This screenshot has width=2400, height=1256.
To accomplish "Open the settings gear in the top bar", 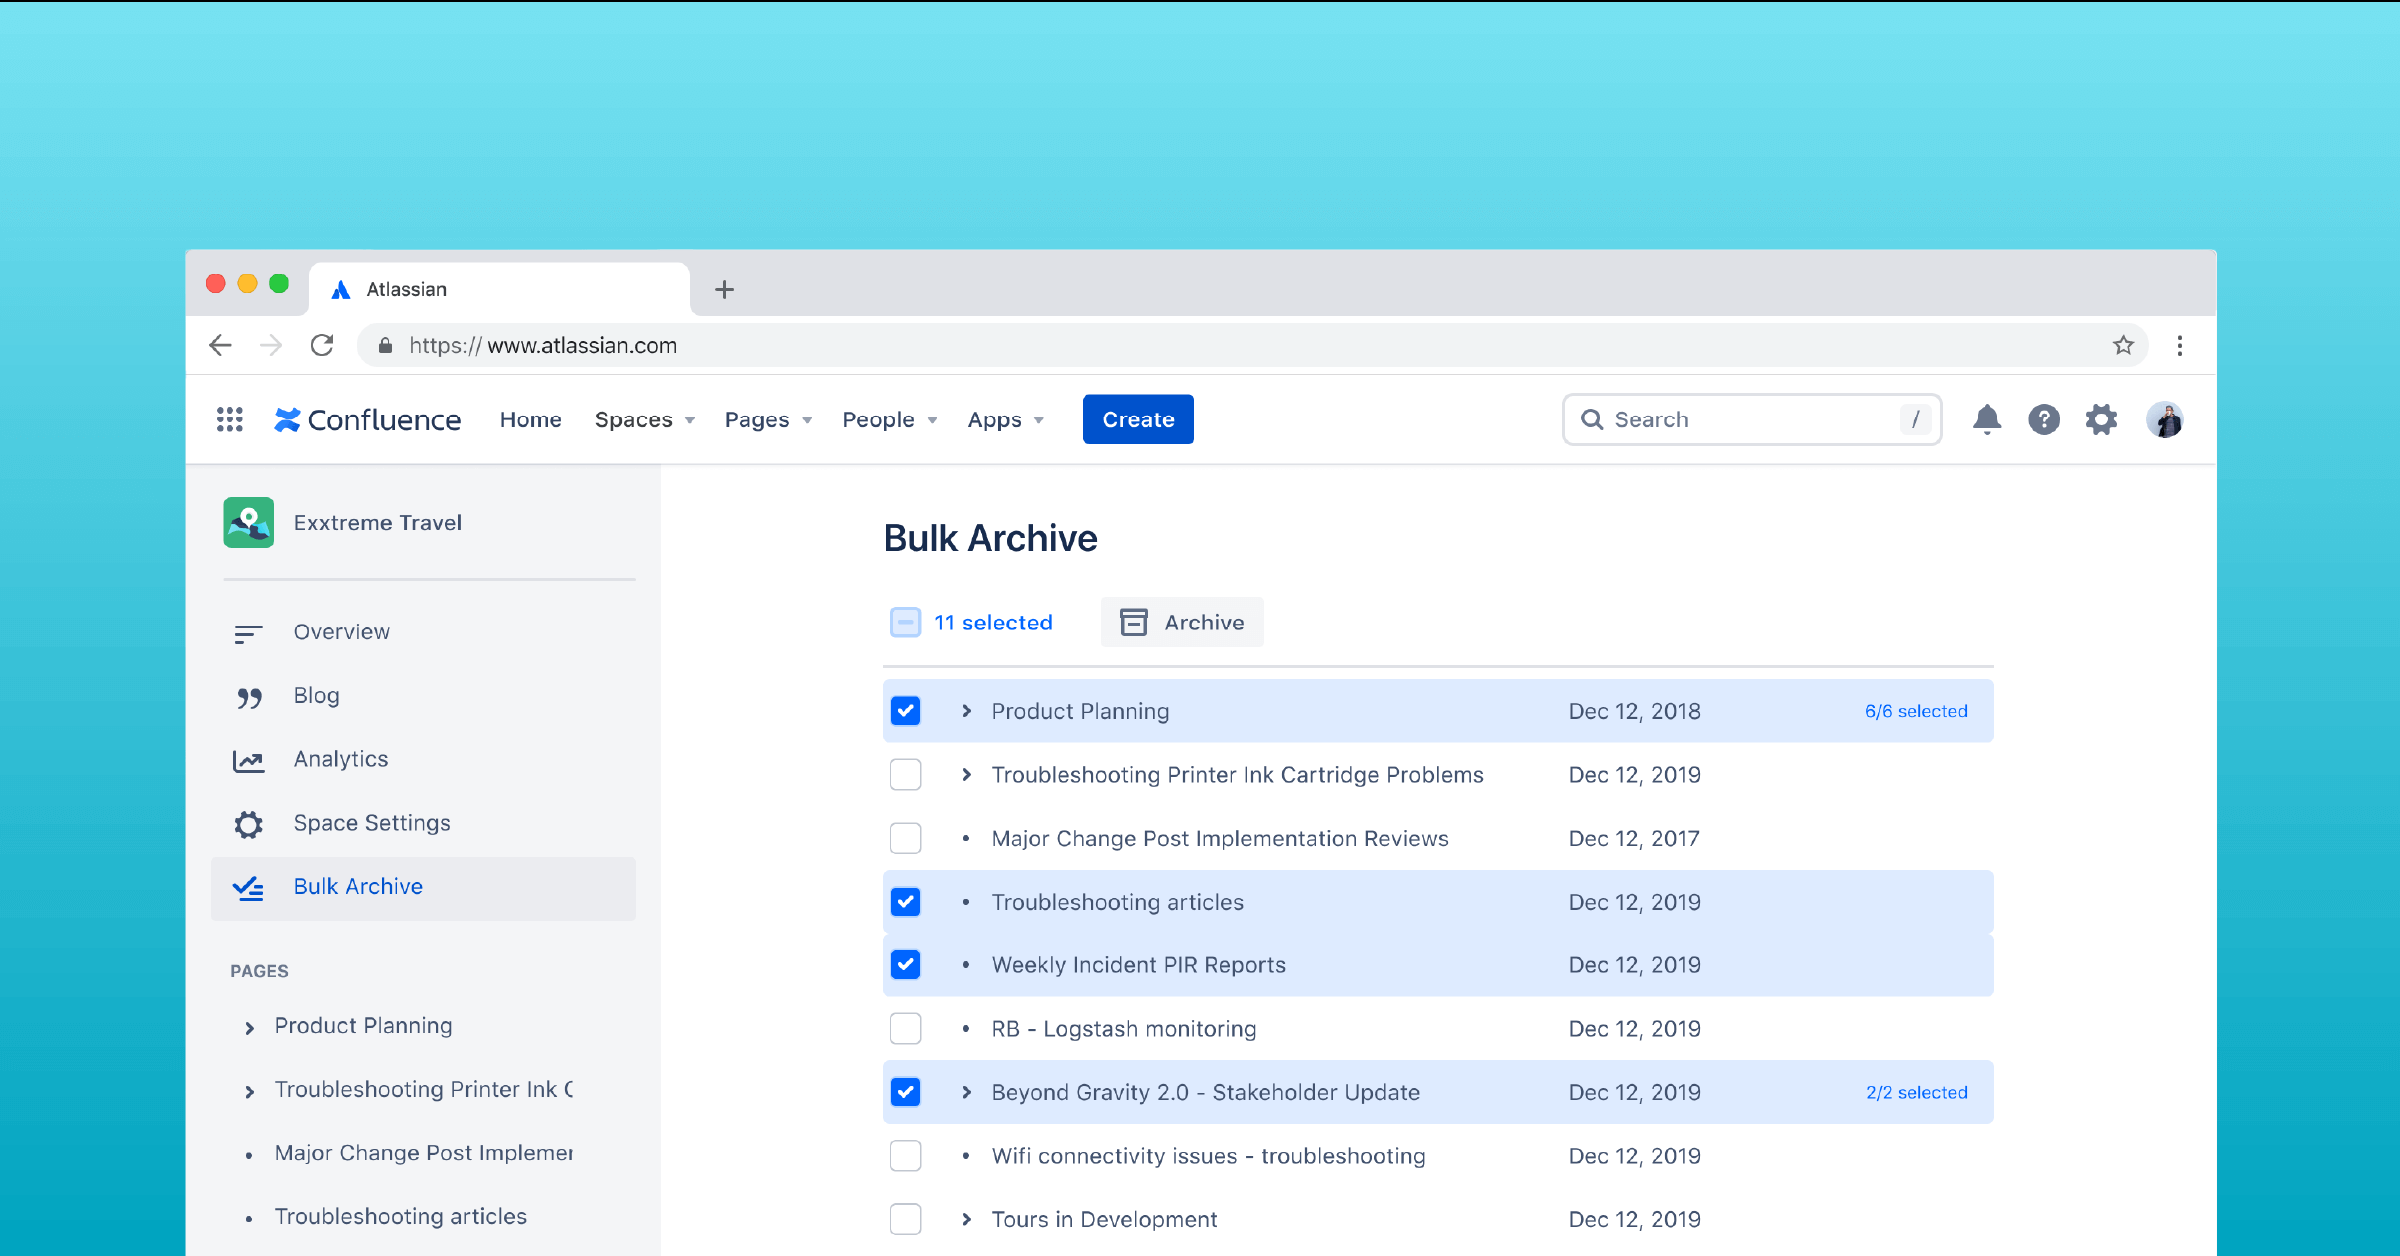I will coord(2101,420).
